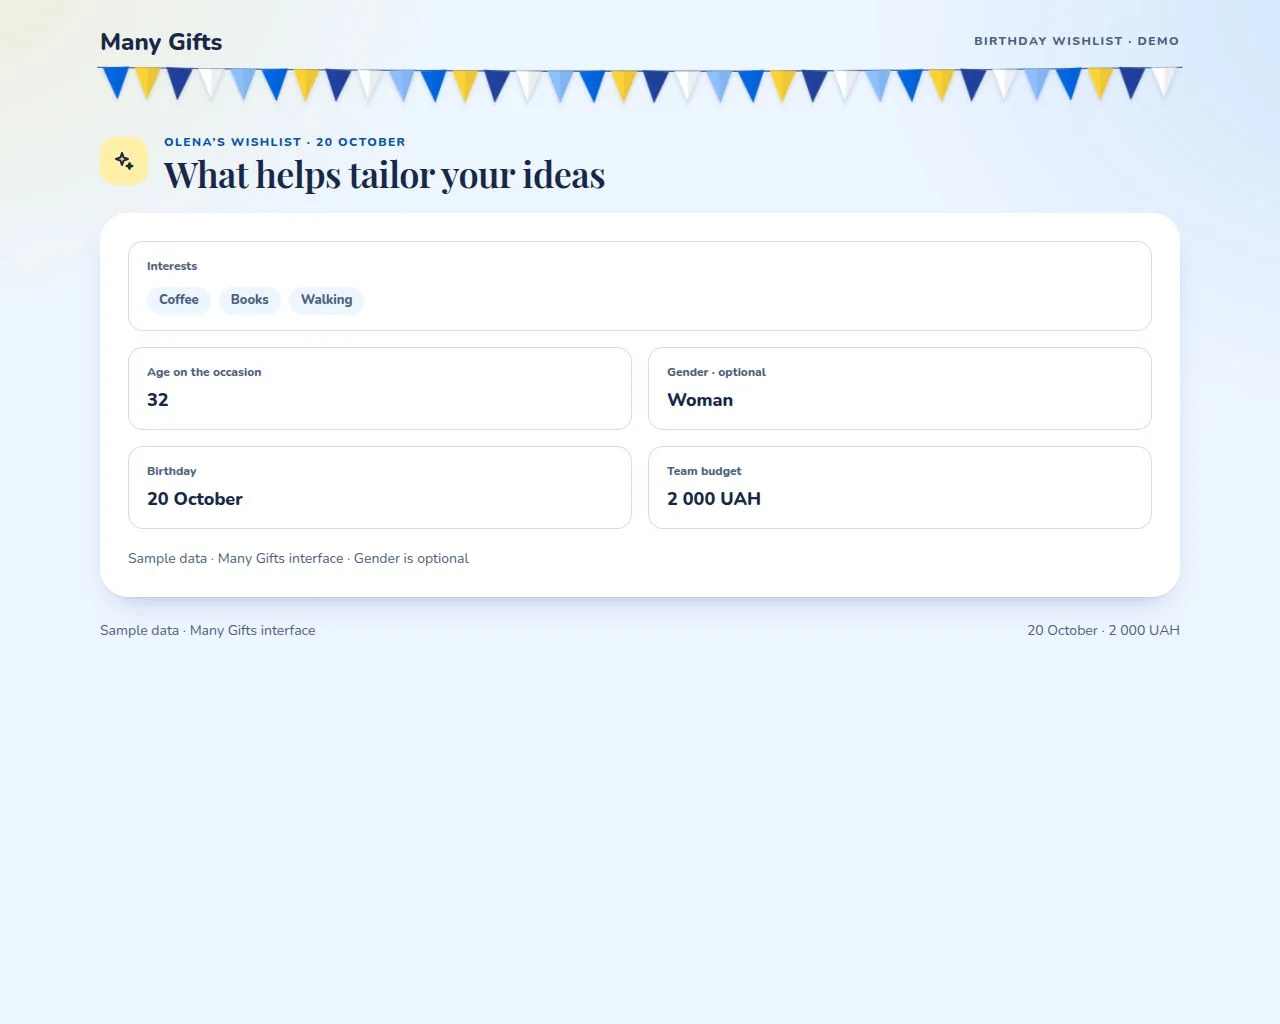The image size is (1280, 1024).
Task: Click the Many Gifts logo text
Action: coord(161,42)
